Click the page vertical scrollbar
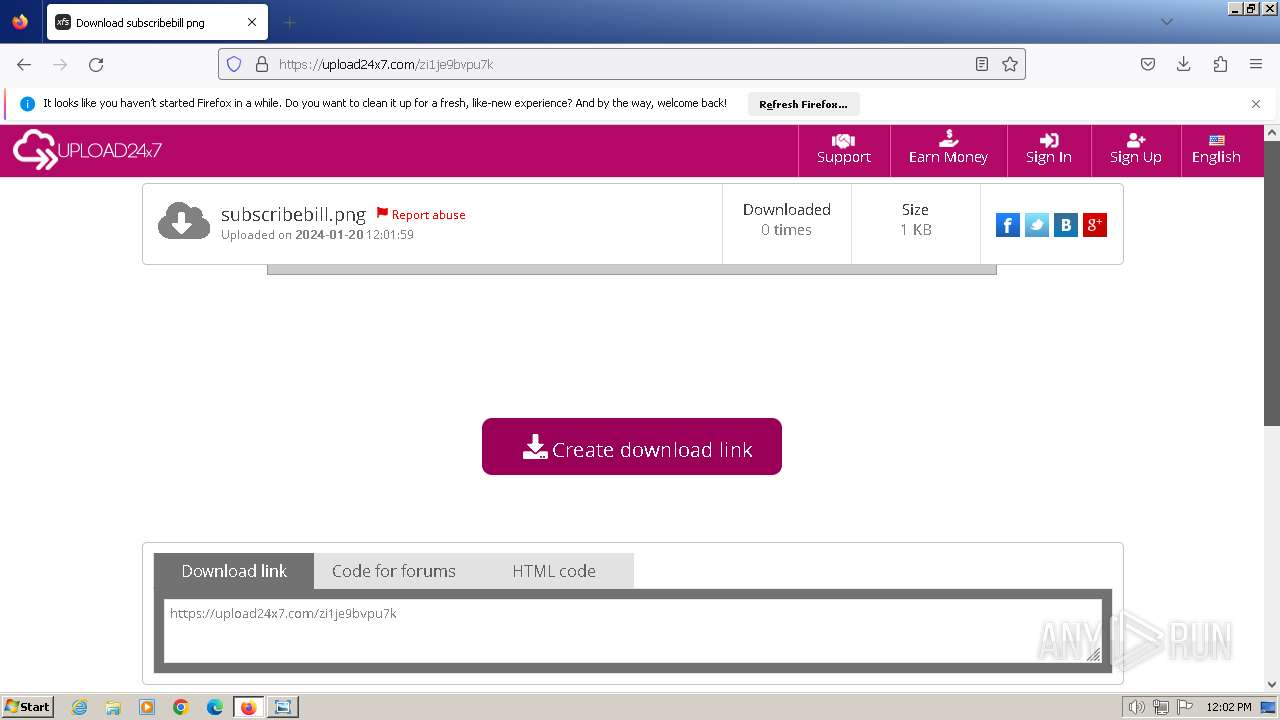The image size is (1280, 720). [x=1272, y=282]
